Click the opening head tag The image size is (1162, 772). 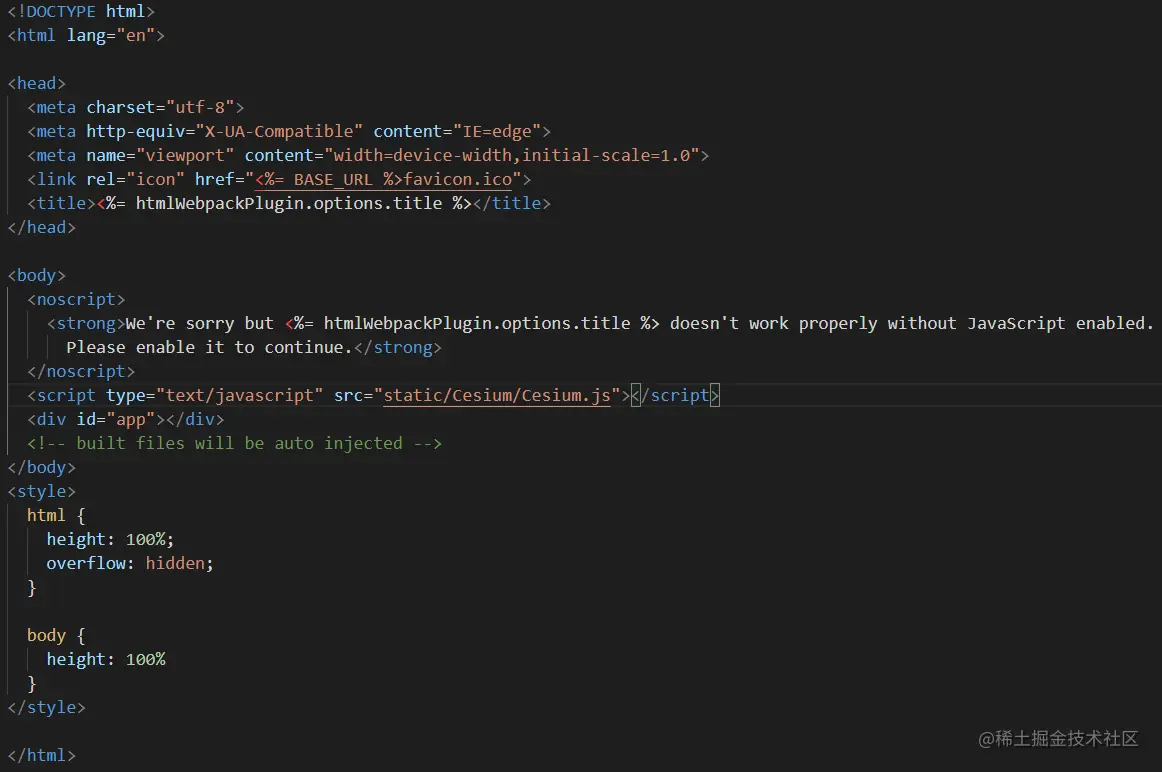point(36,83)
